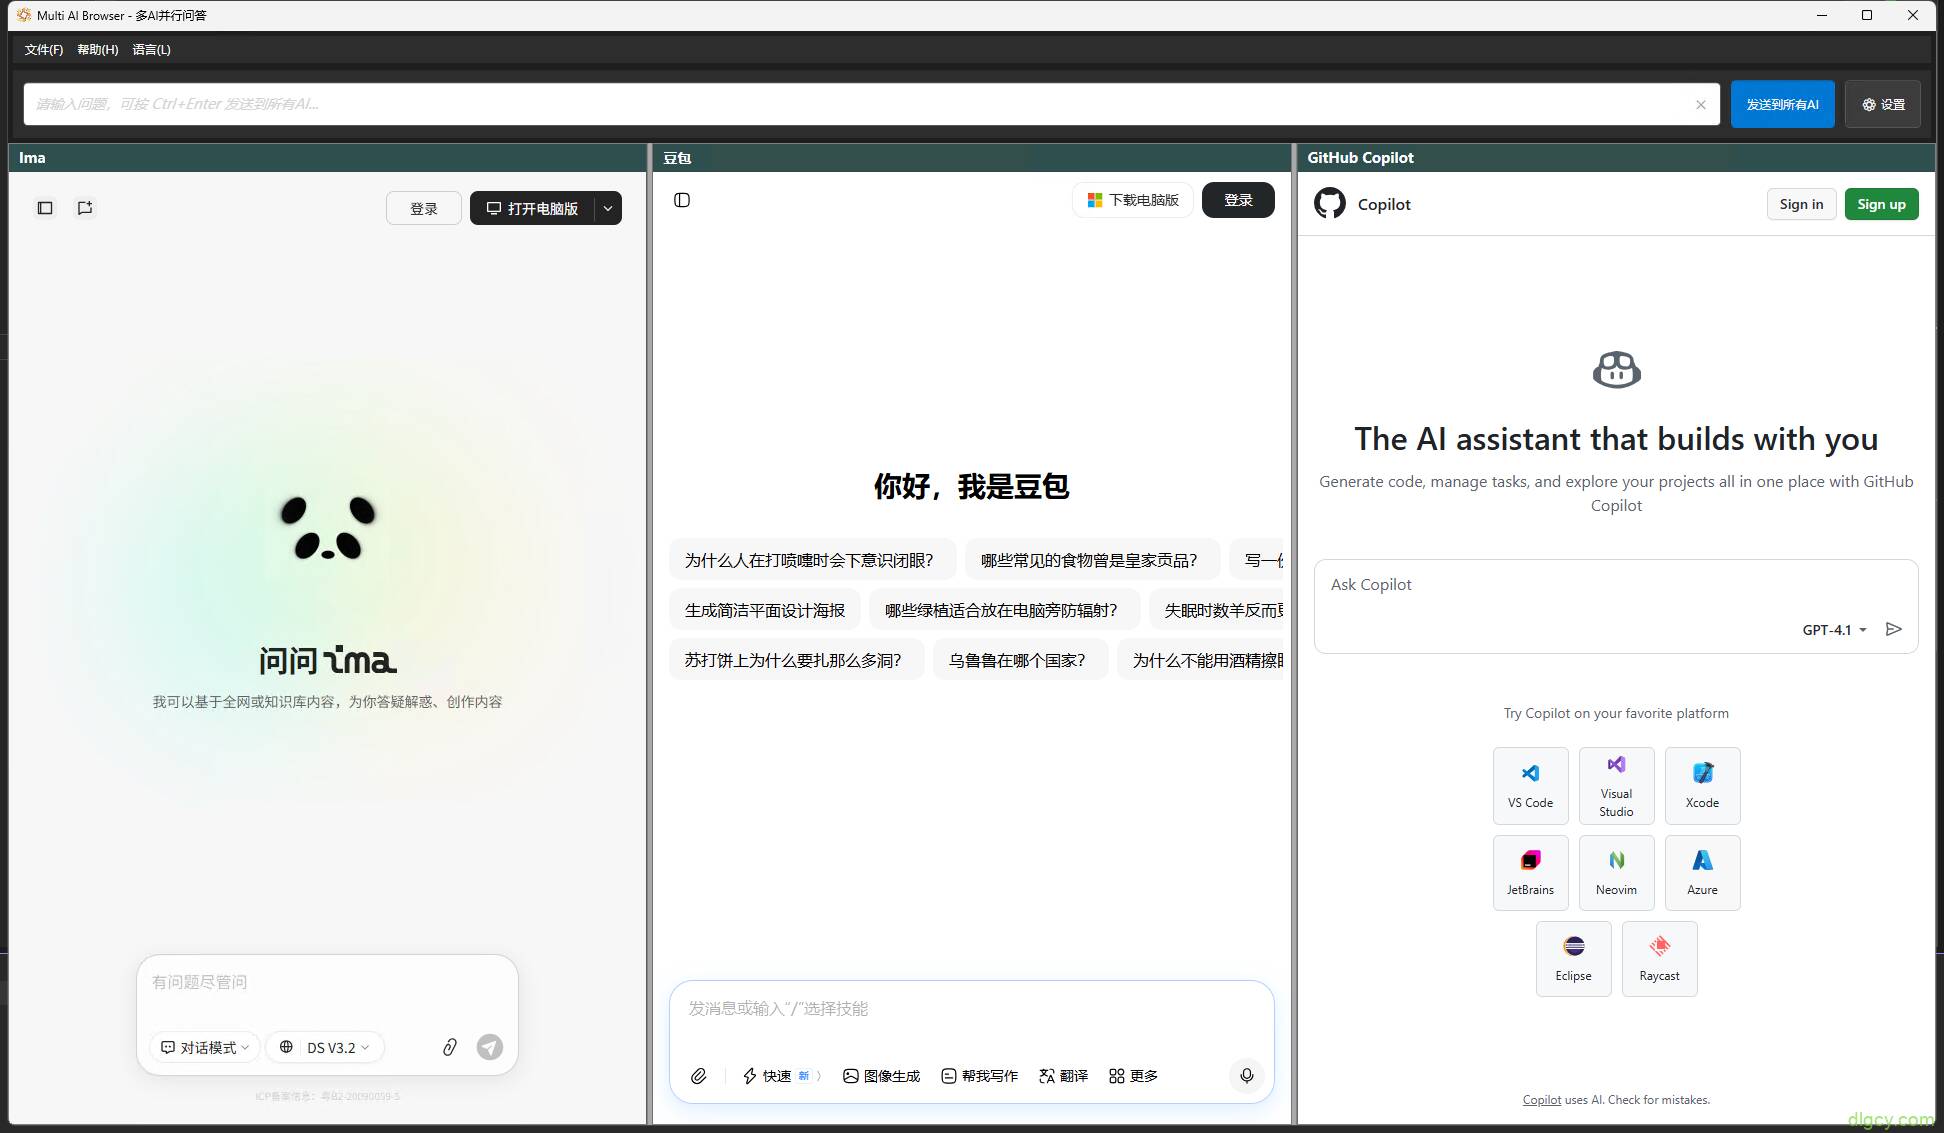Click the GitHub logo beside Copilot

click(x=1330, y=204)
